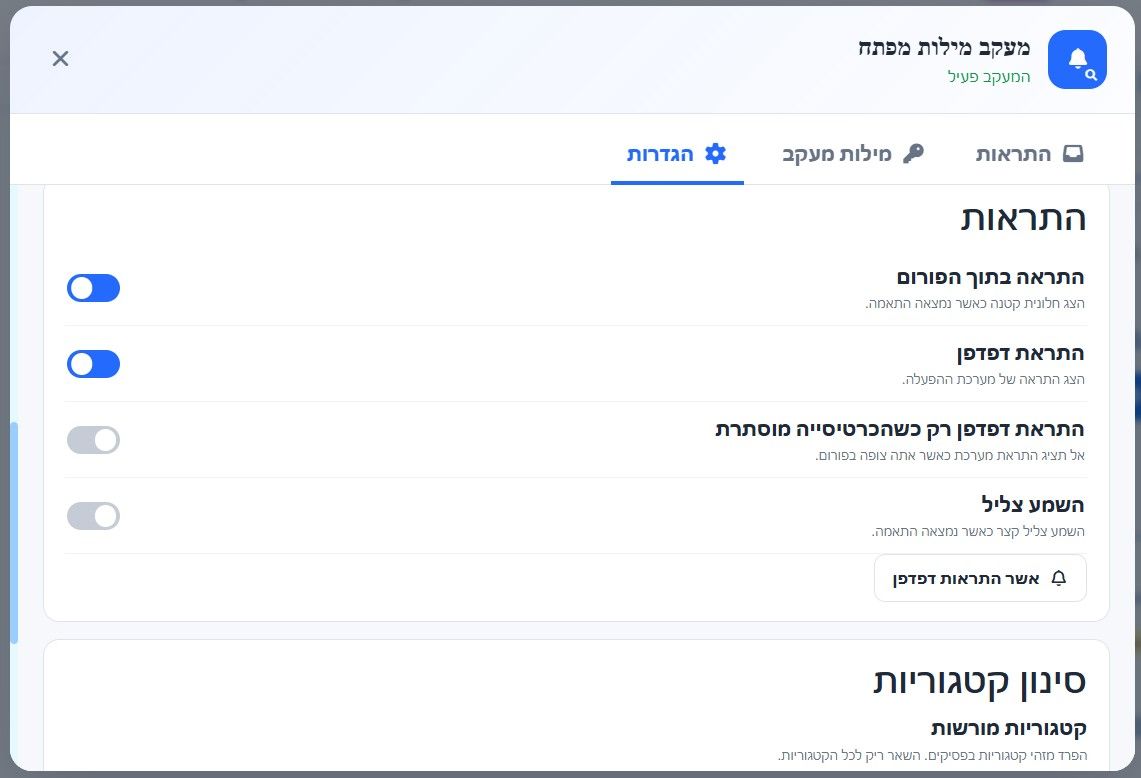This screenshot has width=1141, height=778.
Task: Enable the השמע צליל sound toggle
Action: point(93,516)
